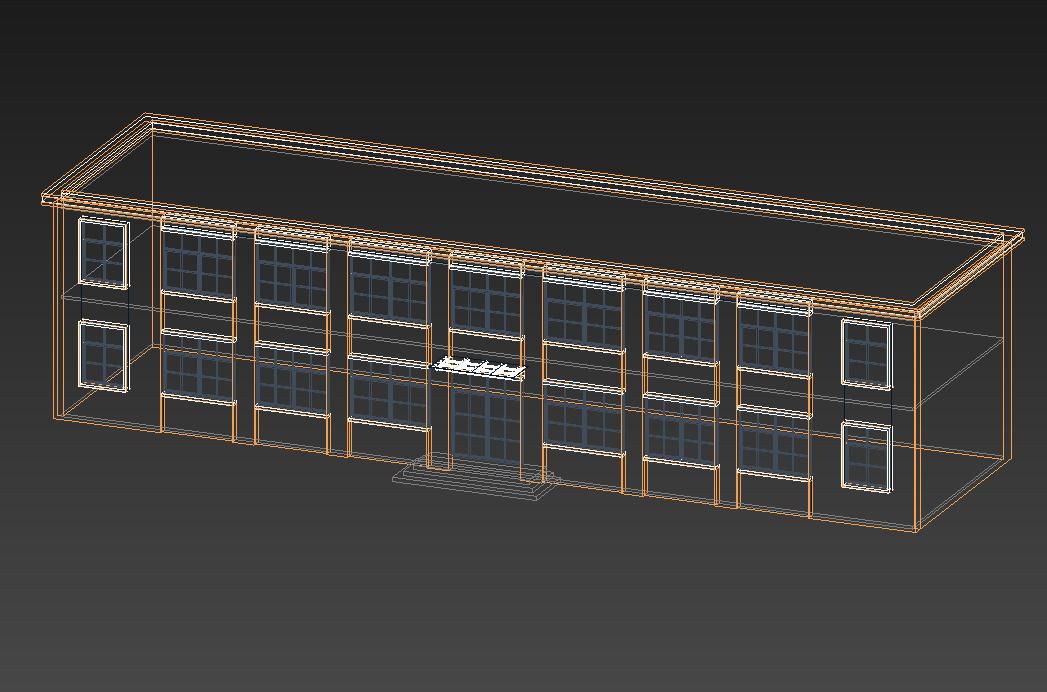Click the entrance steps at the building base
The height and width of the screenshot is (692, 1047).
[x=472, y=480]
